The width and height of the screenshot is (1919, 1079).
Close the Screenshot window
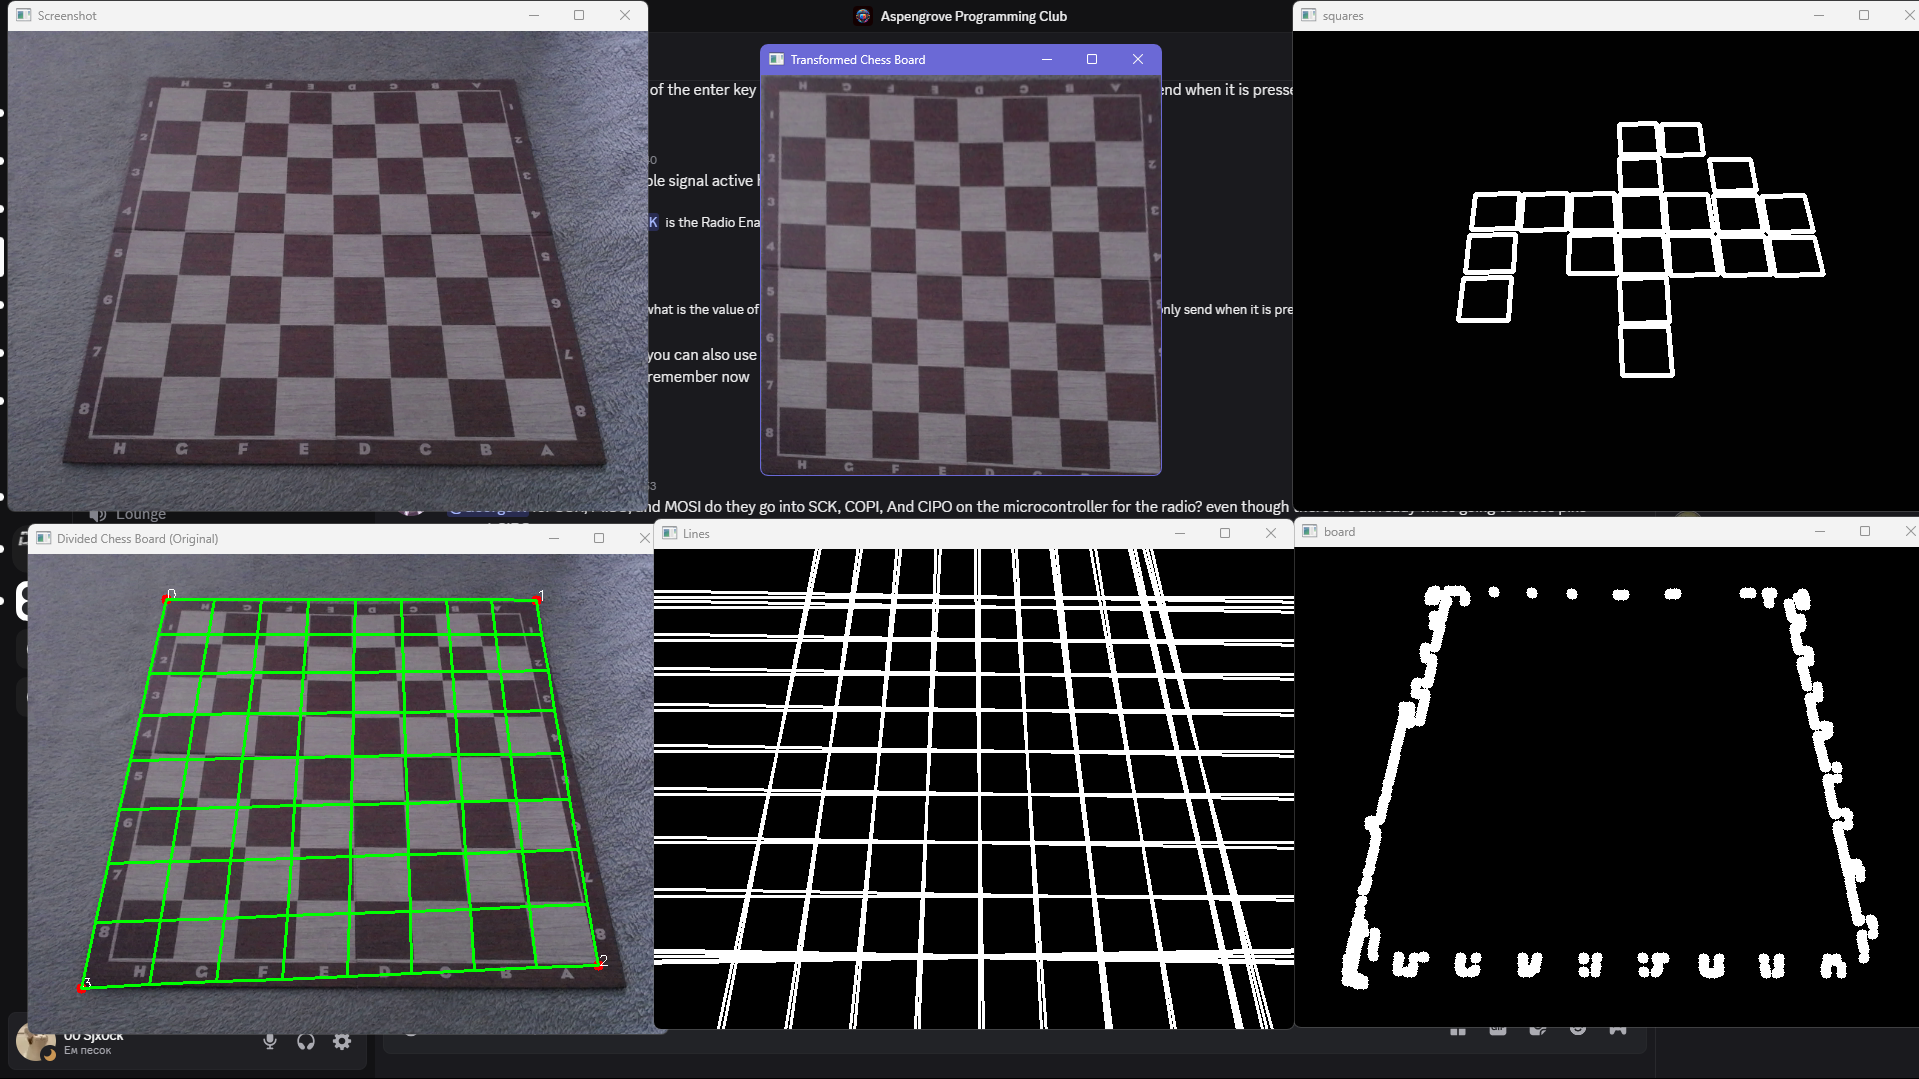[x=625, y=16]
